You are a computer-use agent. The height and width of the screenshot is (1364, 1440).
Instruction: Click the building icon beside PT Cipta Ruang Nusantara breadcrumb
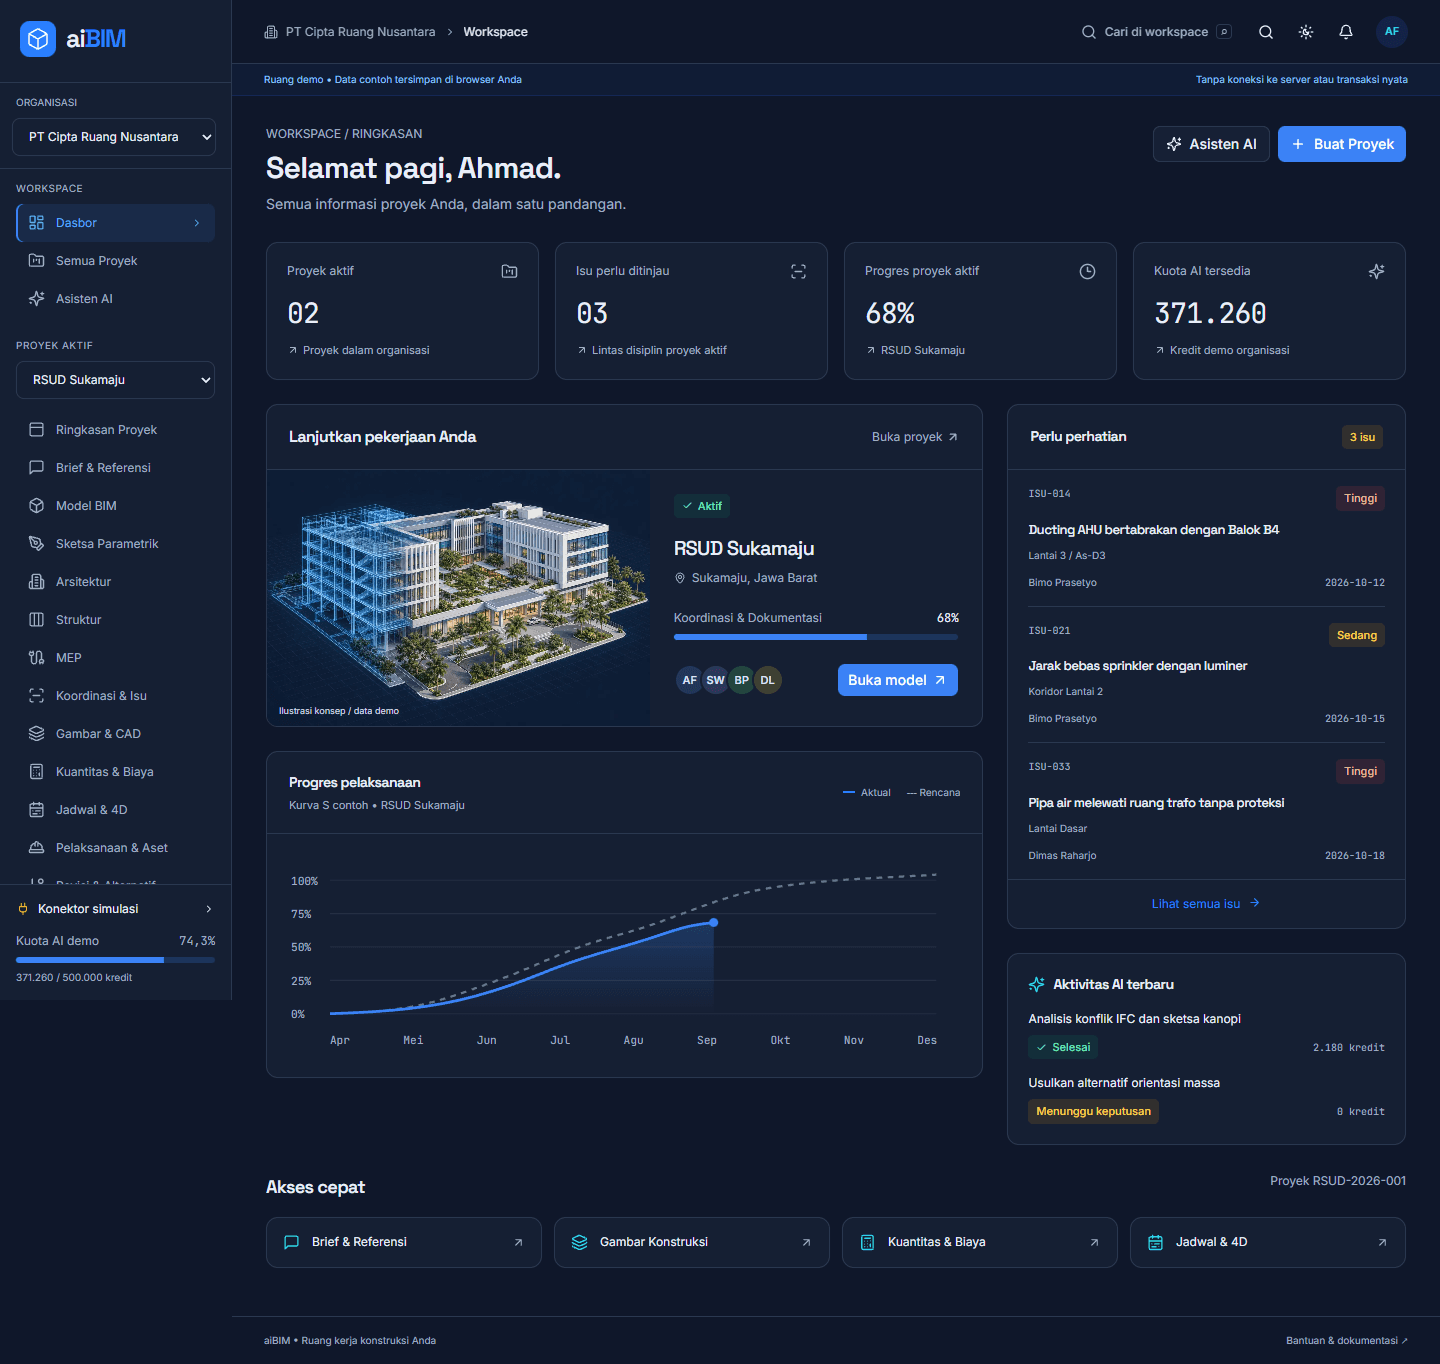[x=271, y=32]
